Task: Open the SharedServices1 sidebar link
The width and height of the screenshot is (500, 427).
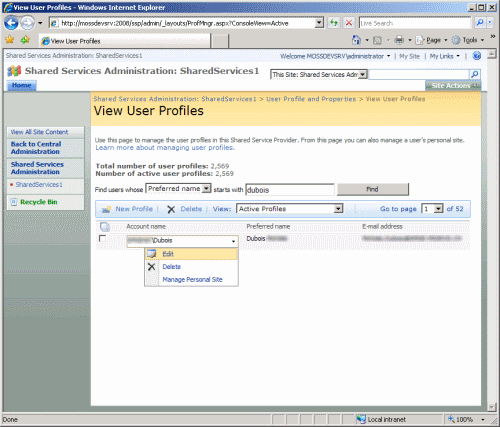Action: pyautogui.click(x=39, y=184)
